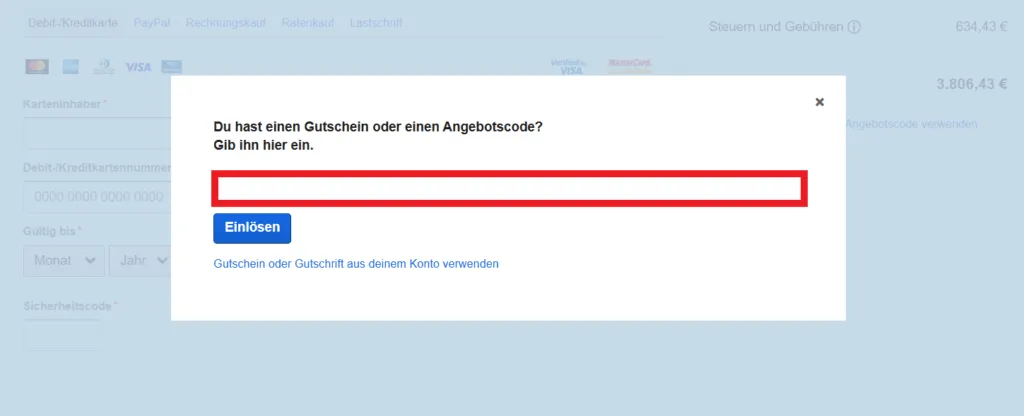Click the total 3.806,43 € amount
This screenshot has width=1024, height=416.
[972, 84]
